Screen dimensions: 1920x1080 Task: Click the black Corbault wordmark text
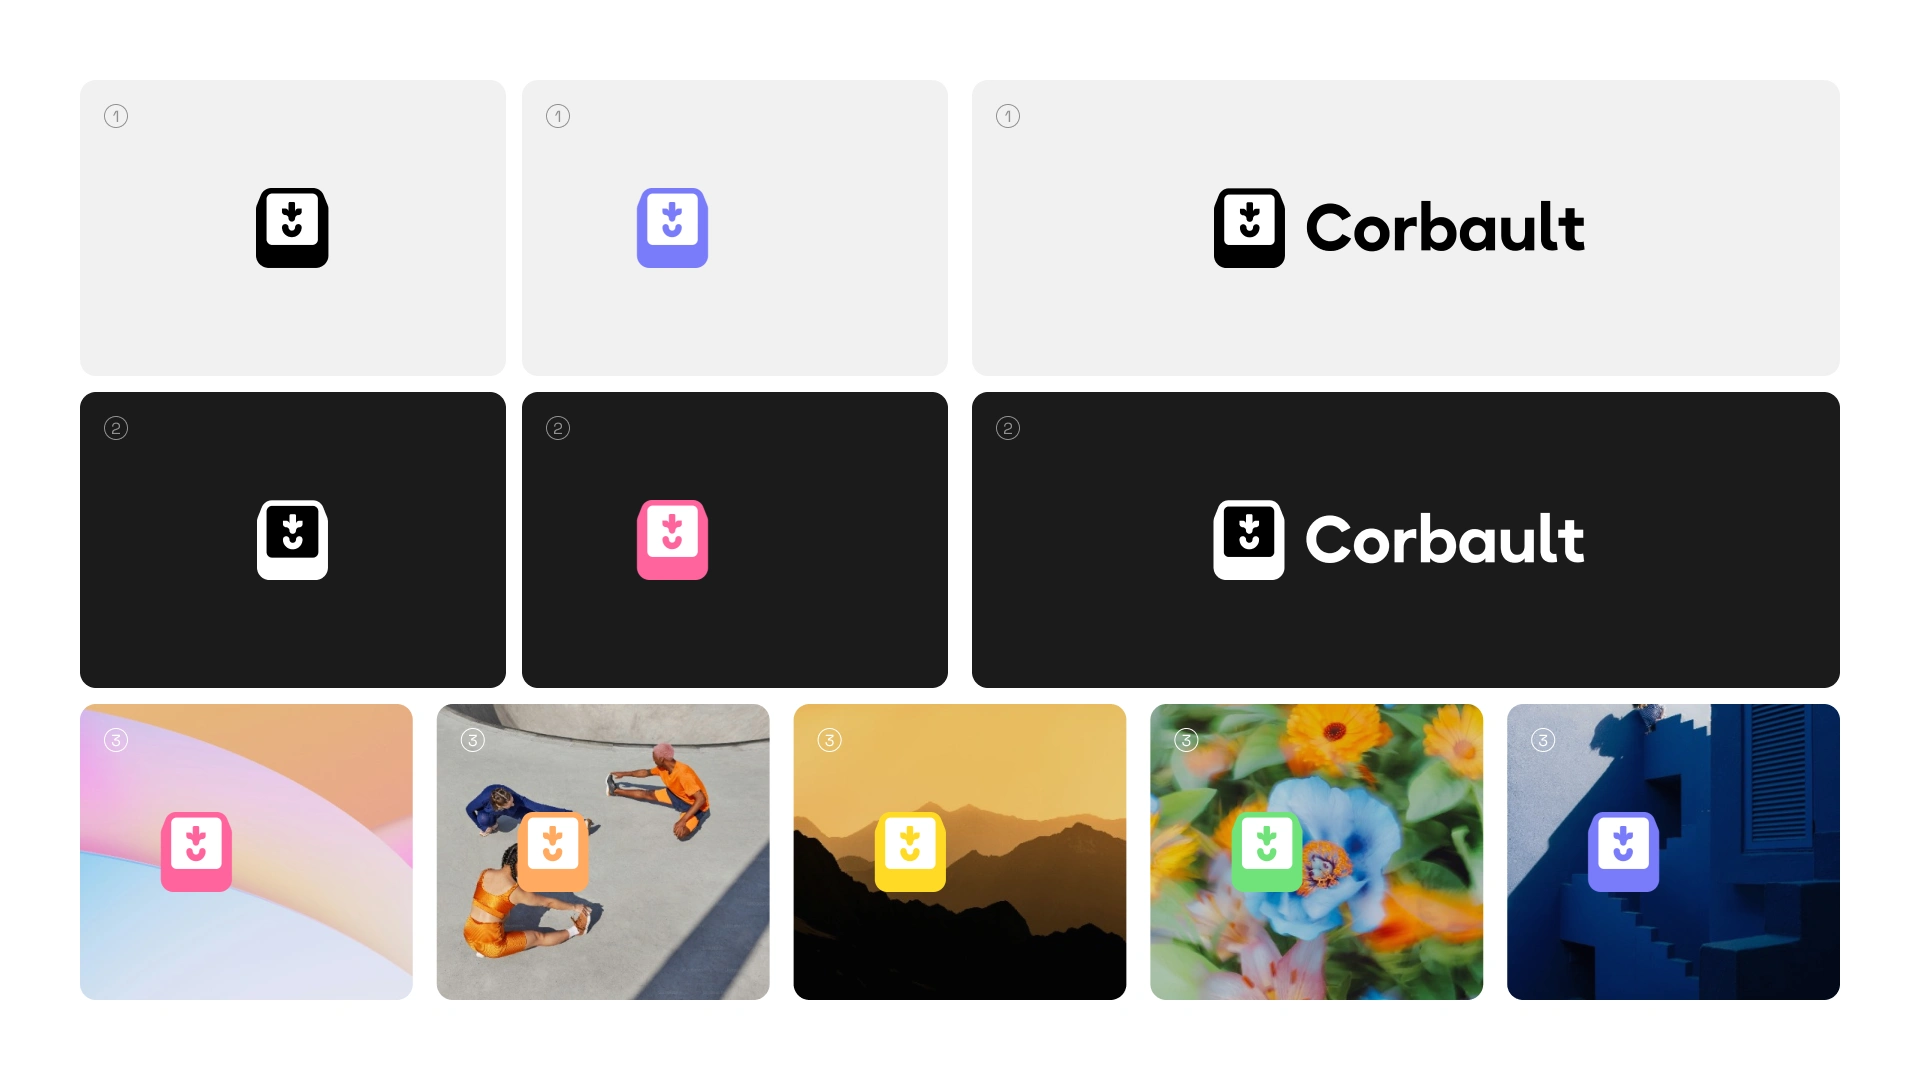pos(1445,228)
